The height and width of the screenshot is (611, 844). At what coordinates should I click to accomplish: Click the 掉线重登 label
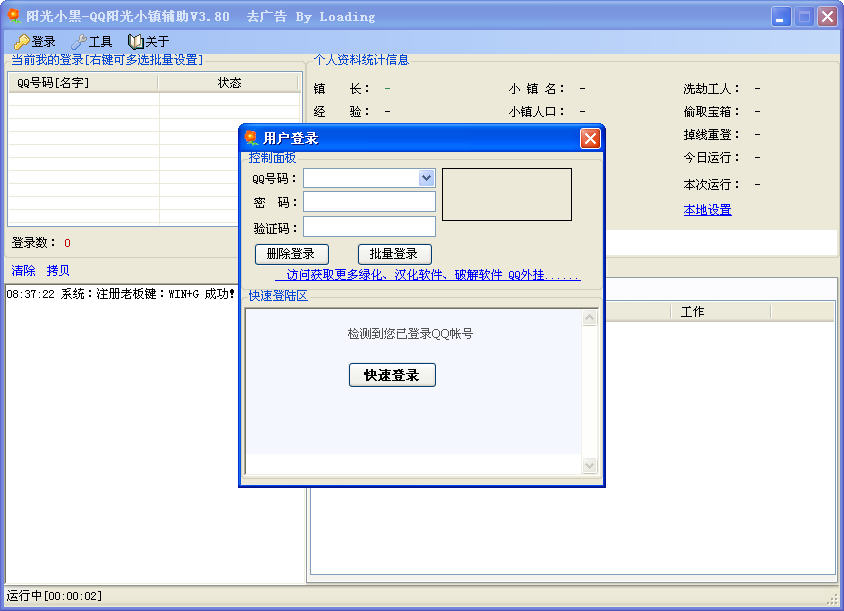coord(711,135)
